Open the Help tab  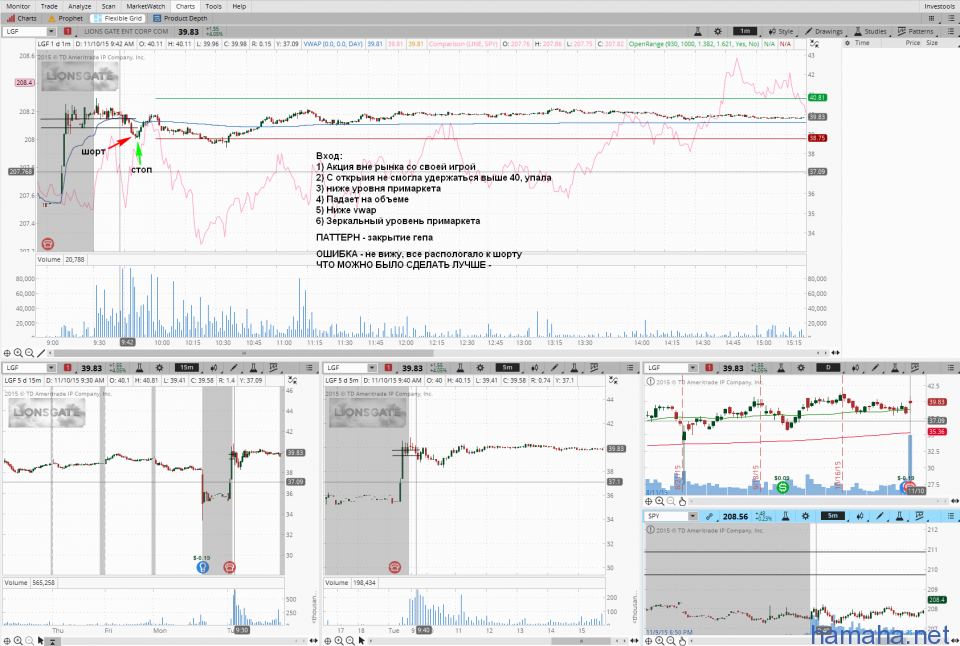click(239, 6)
